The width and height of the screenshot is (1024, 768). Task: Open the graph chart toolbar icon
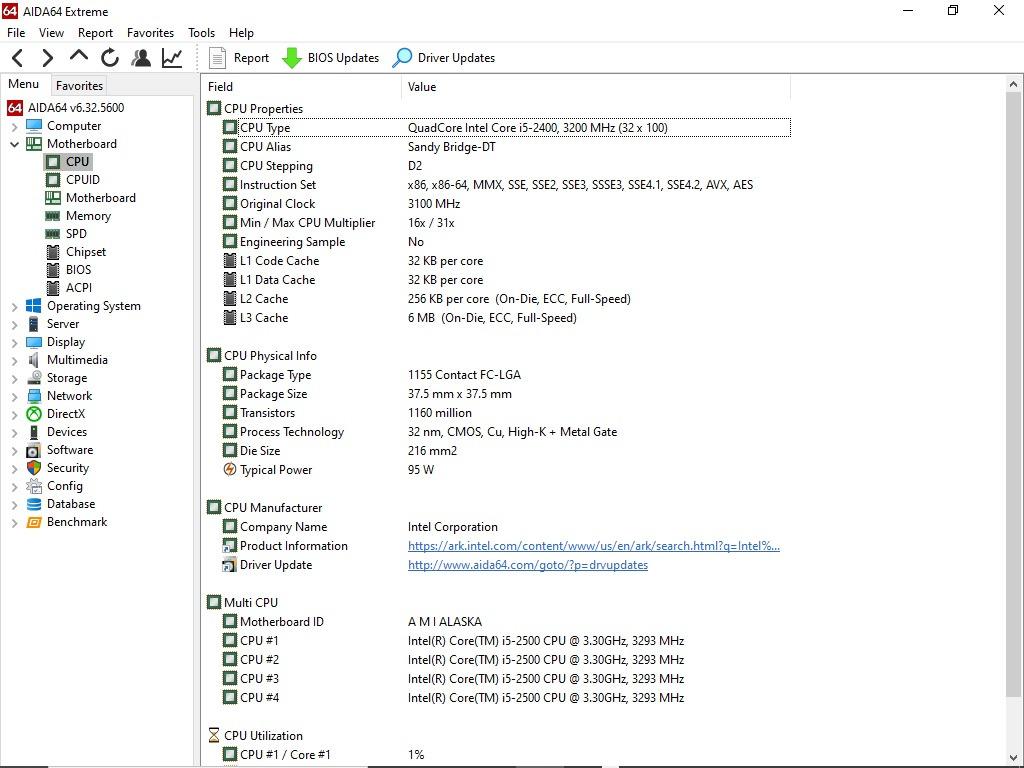[172, 58]
